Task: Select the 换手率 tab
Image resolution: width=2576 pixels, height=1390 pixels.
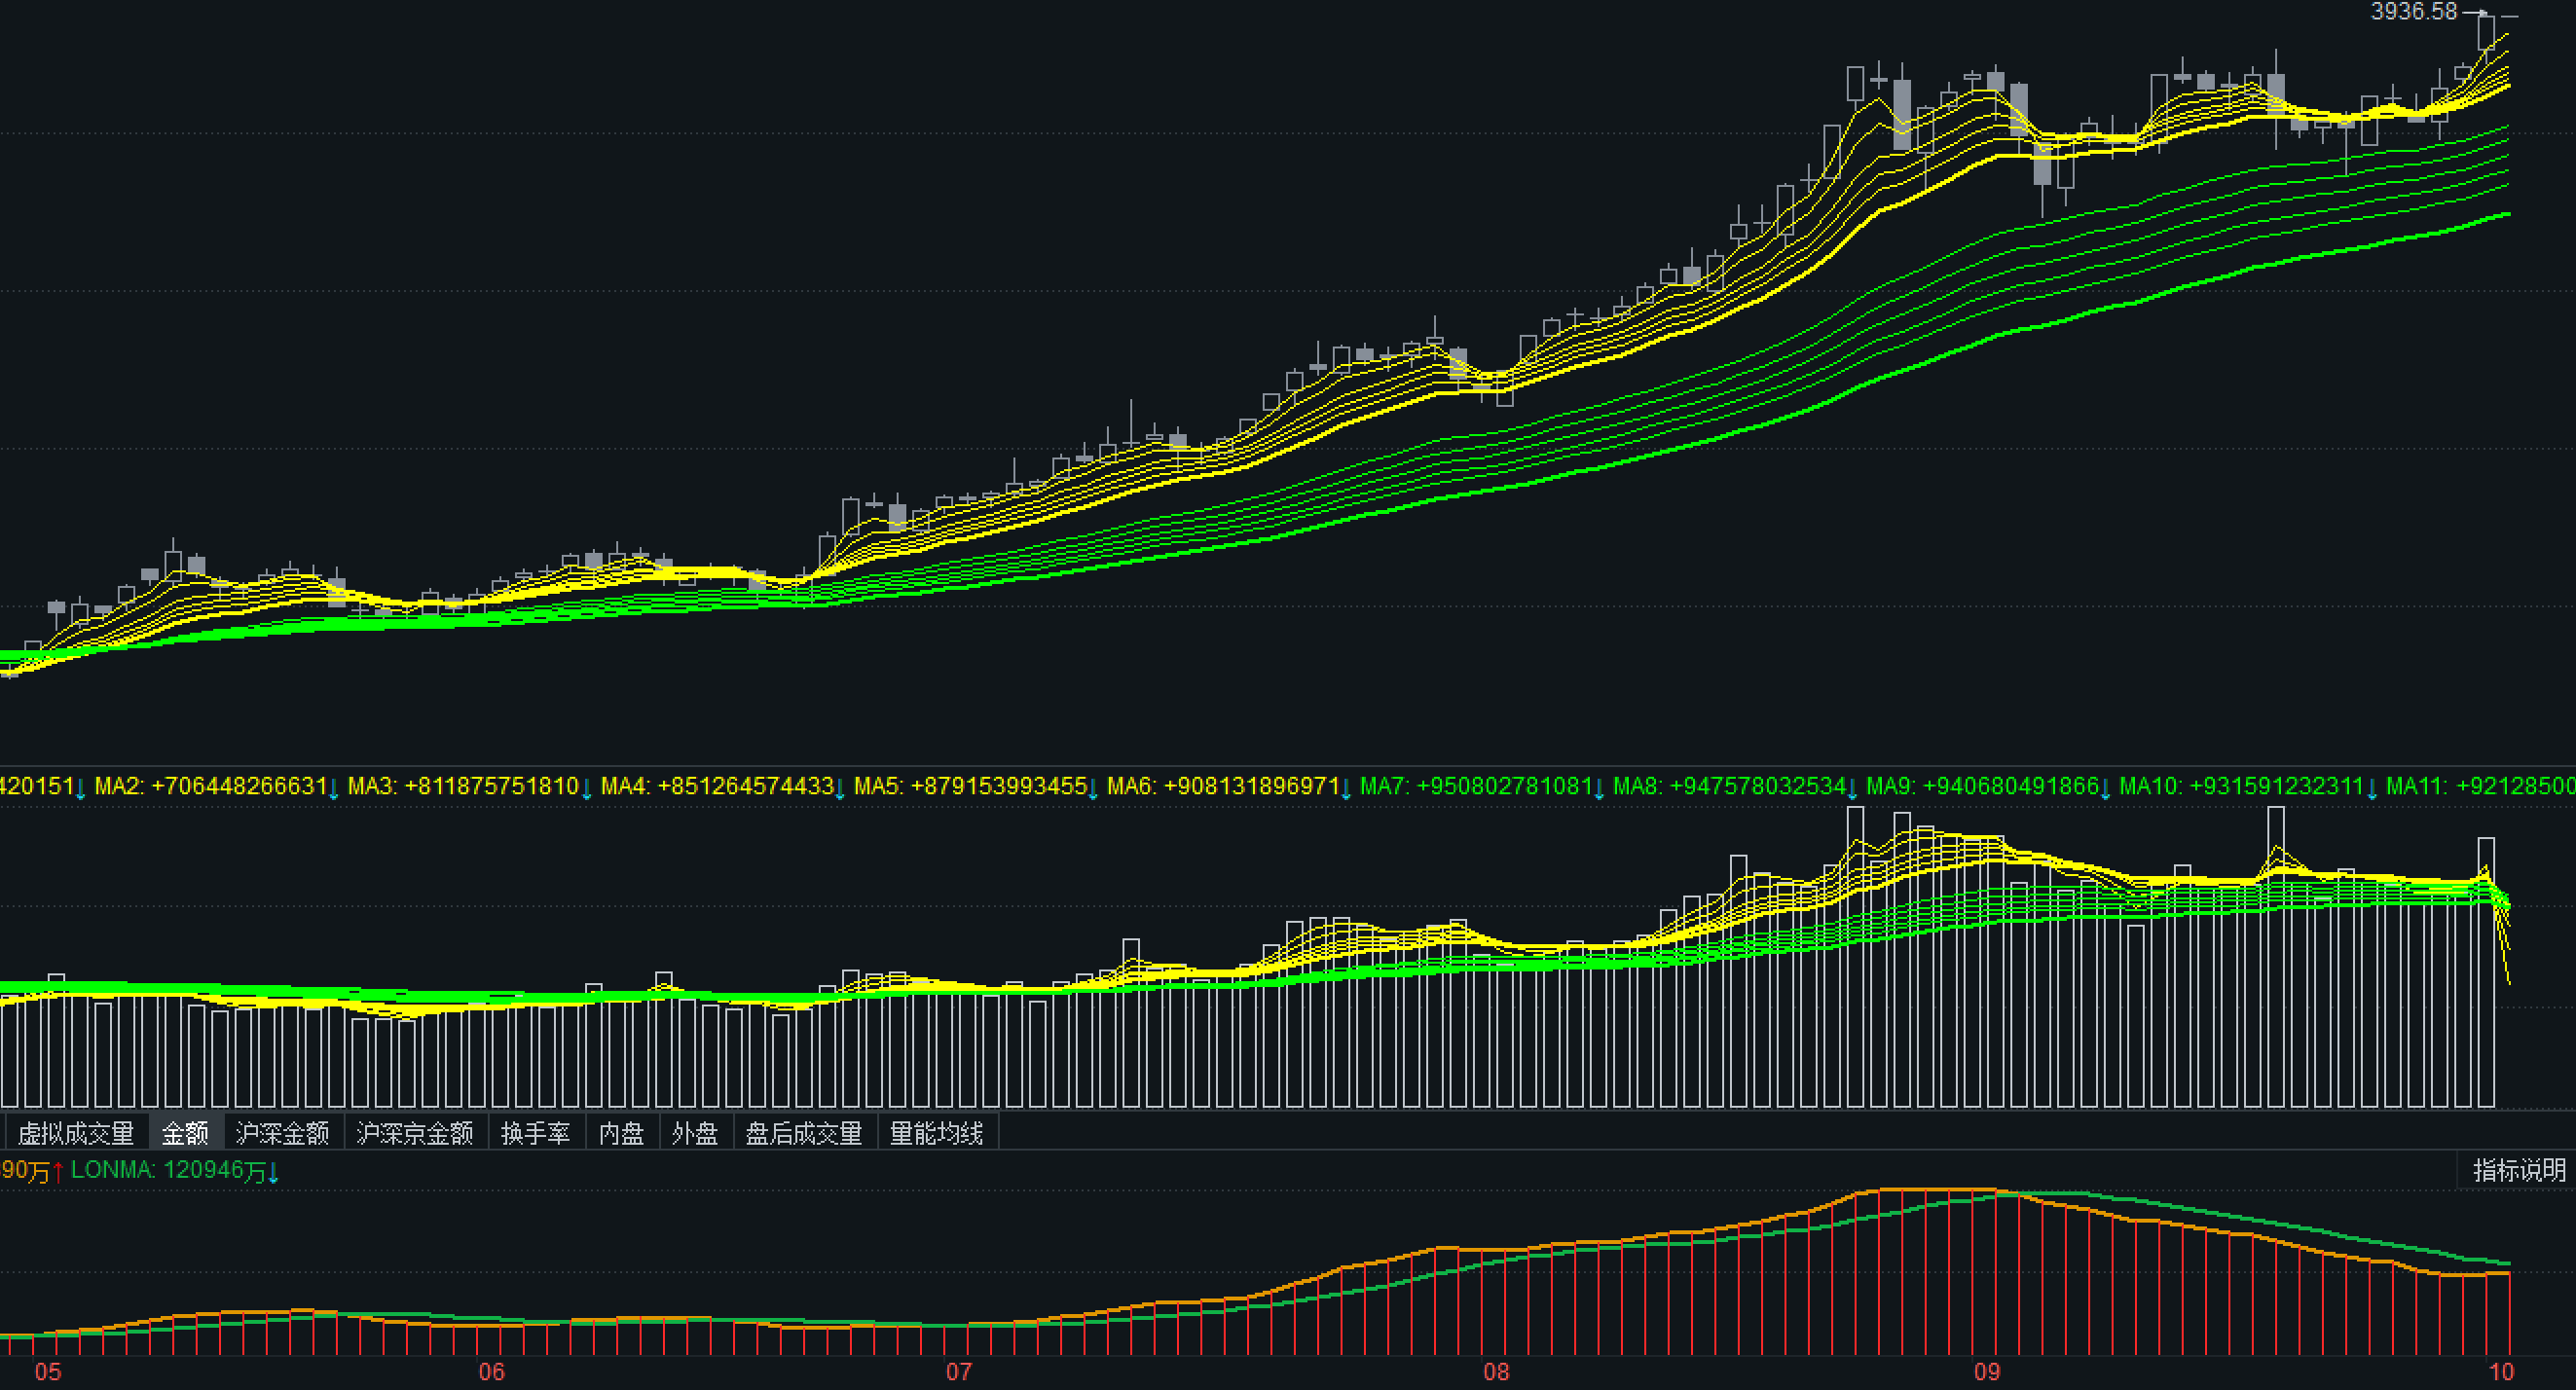Action: point(535,1133)
